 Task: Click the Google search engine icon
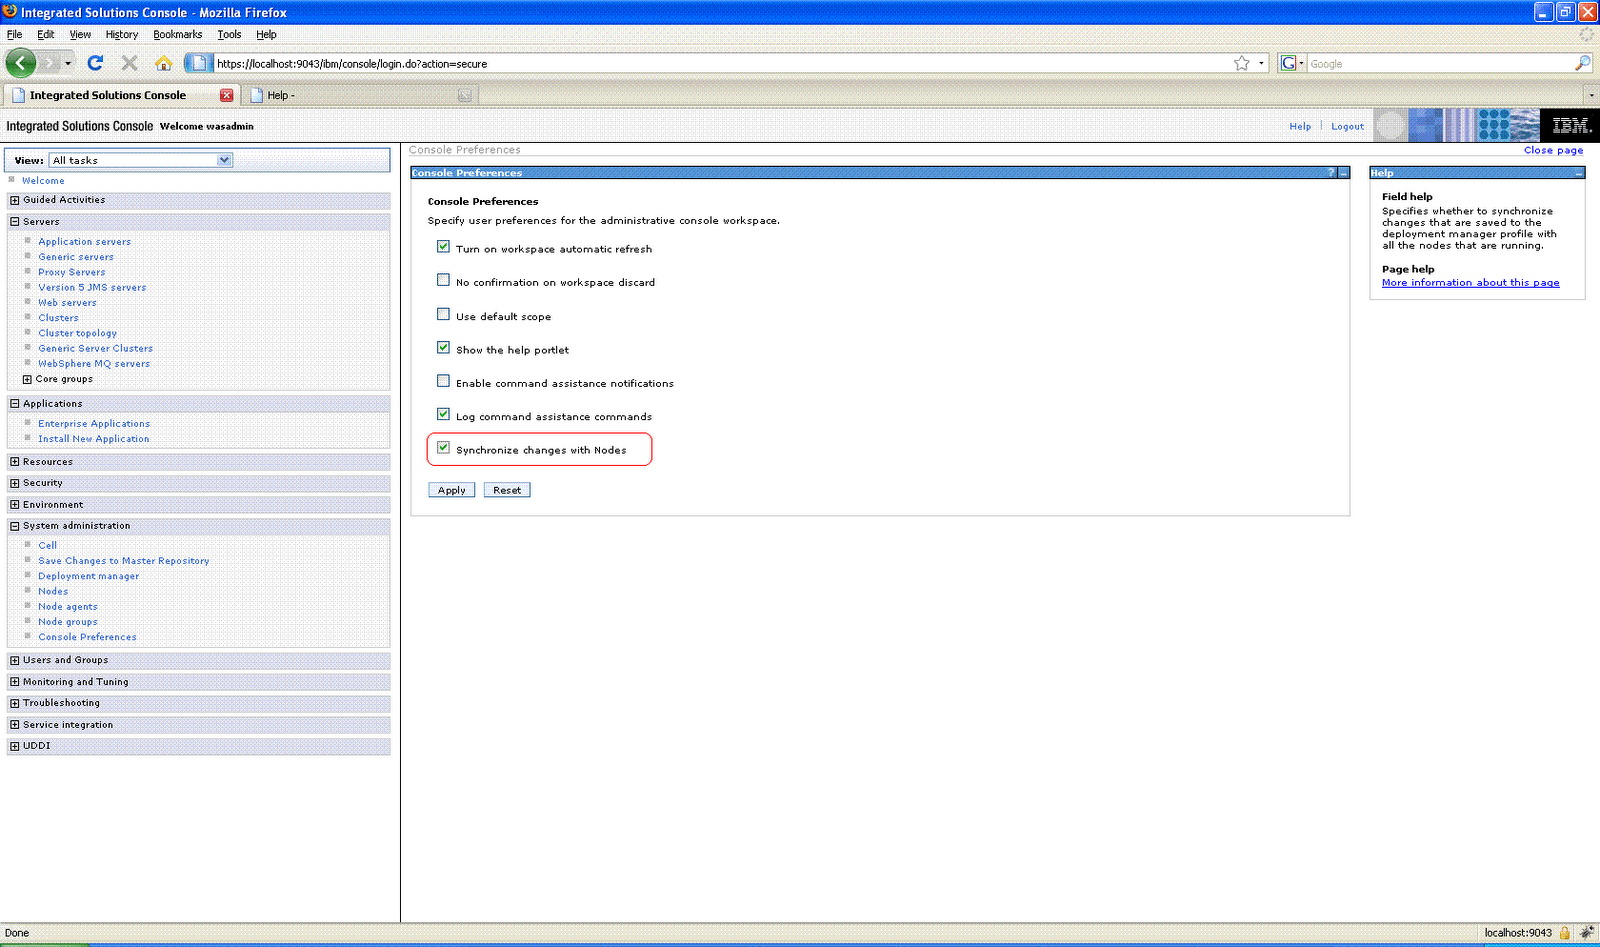point(1288,63)
